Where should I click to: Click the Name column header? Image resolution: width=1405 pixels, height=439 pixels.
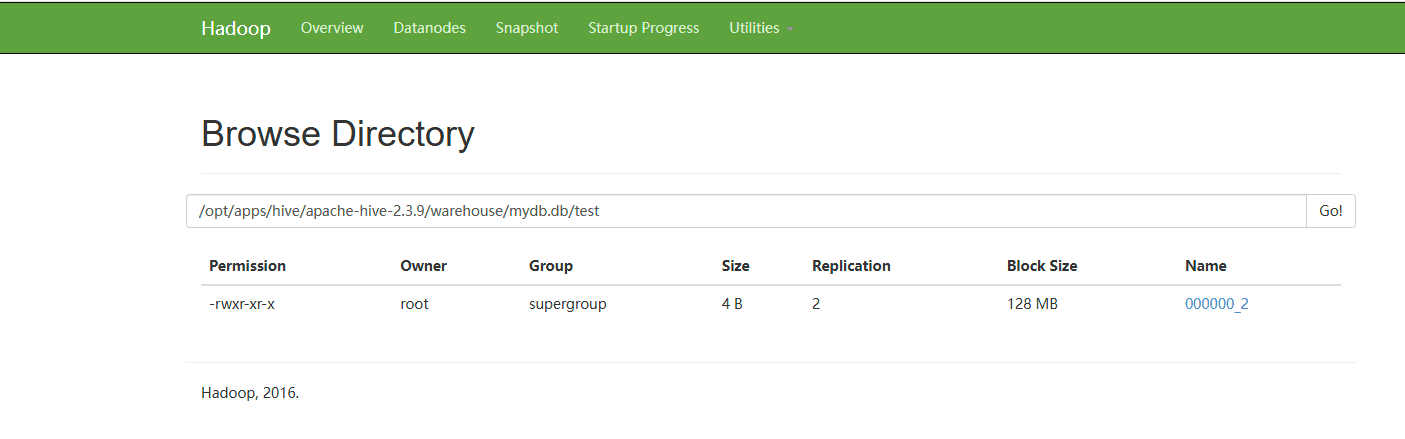pos(1206,266)
